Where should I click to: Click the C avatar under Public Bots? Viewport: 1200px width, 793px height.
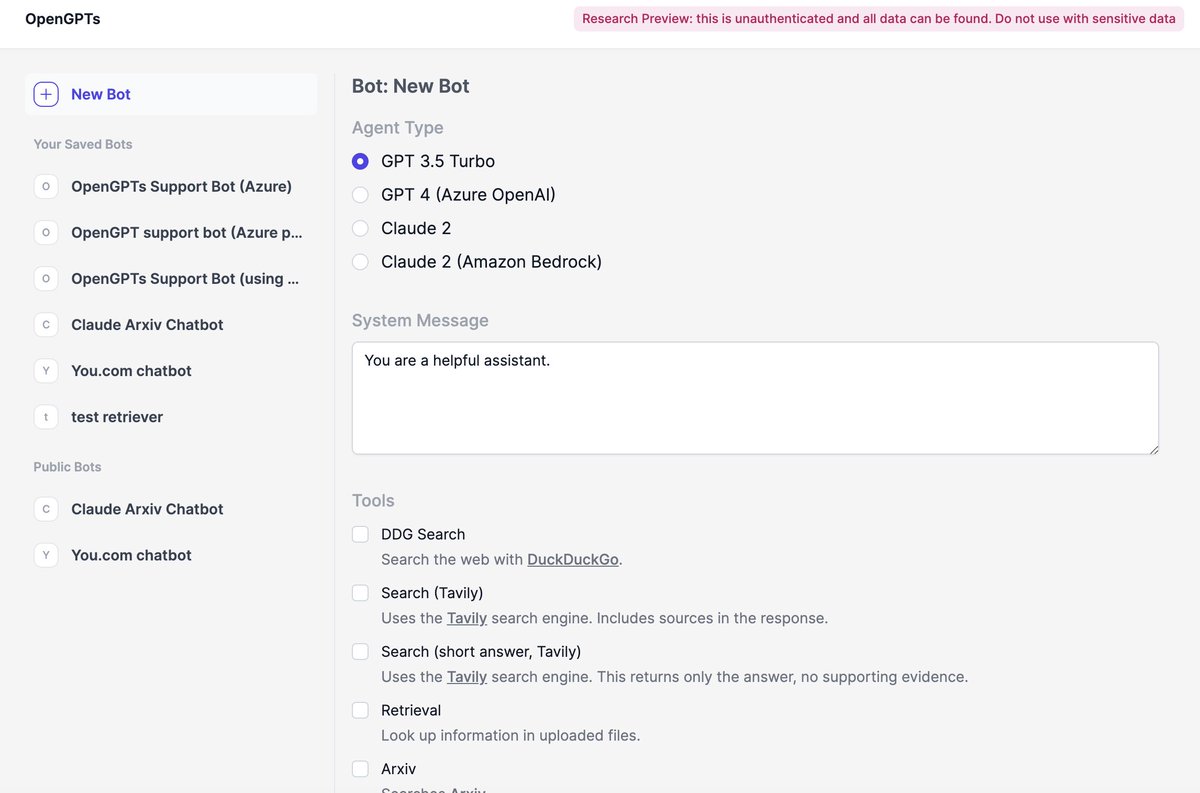point(46,509)
